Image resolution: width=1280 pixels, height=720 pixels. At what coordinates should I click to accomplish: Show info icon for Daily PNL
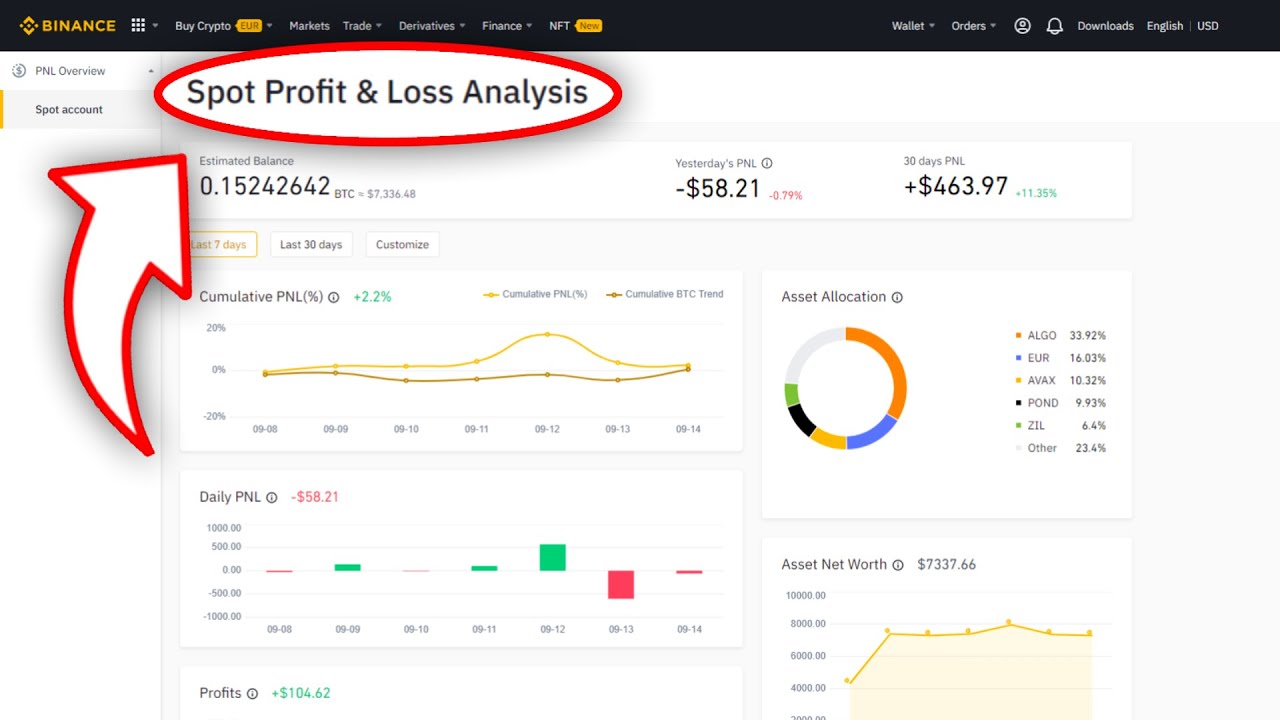(271, 497)
